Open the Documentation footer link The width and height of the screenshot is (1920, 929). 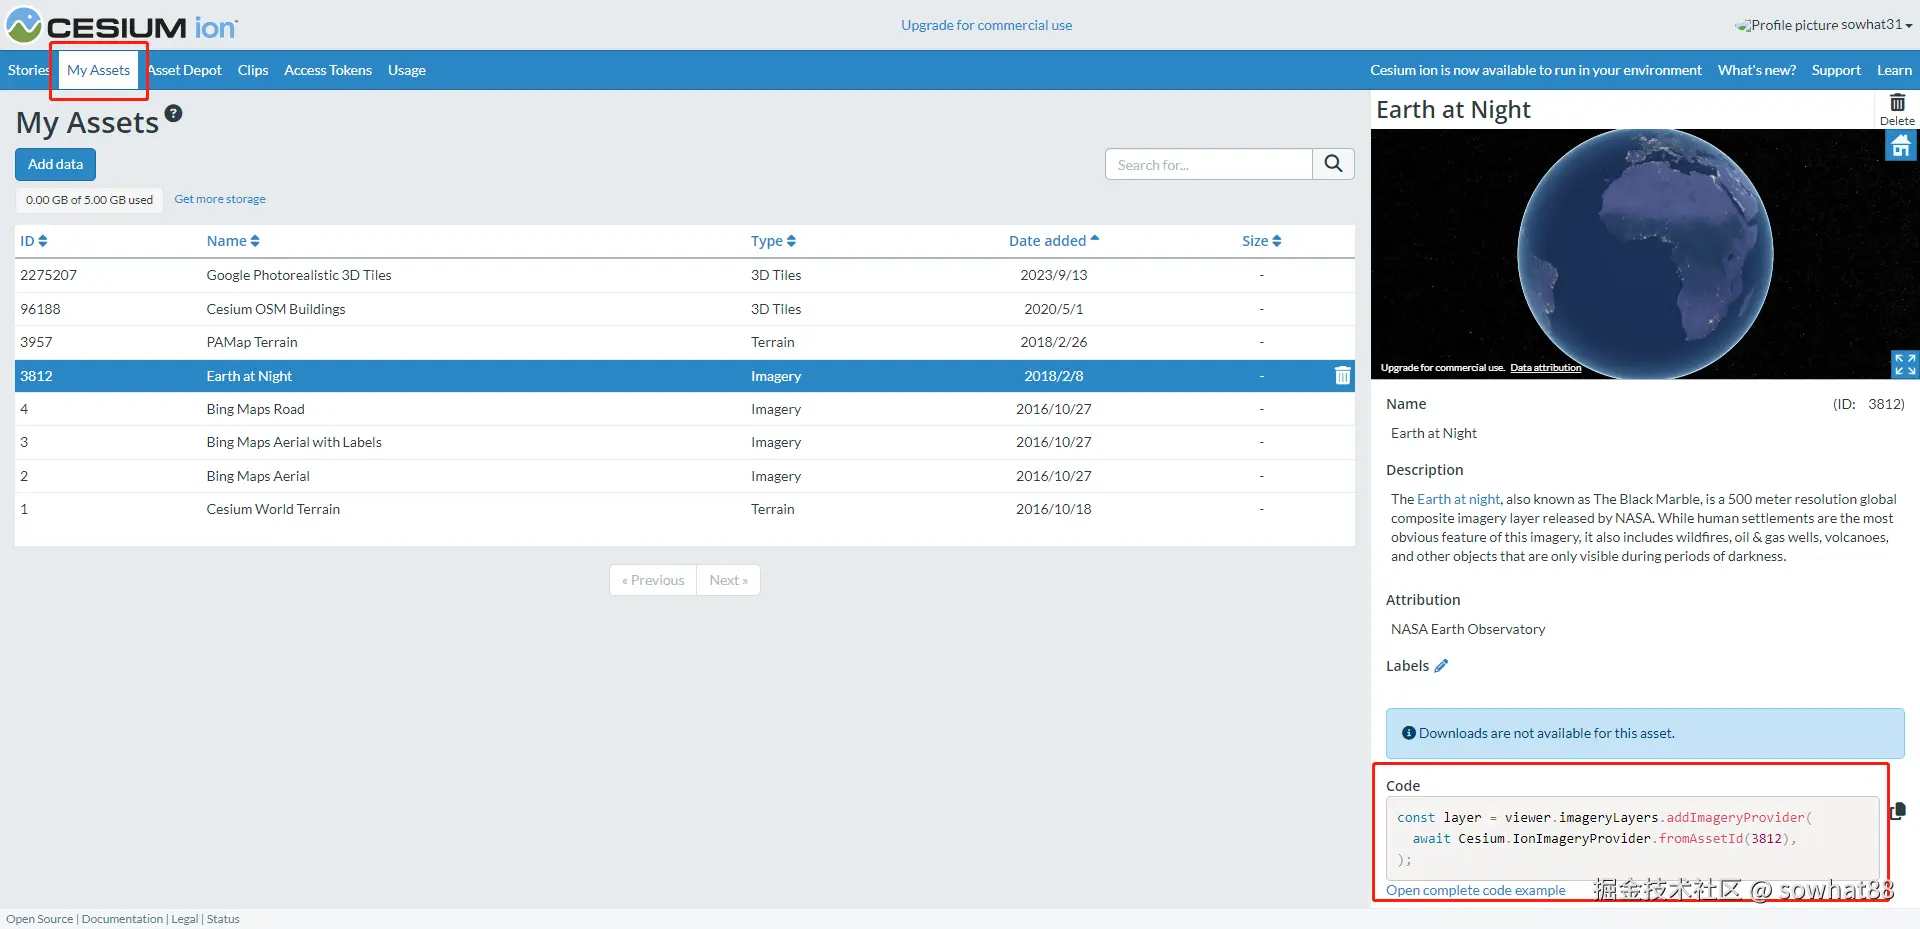tap(122, 919)
